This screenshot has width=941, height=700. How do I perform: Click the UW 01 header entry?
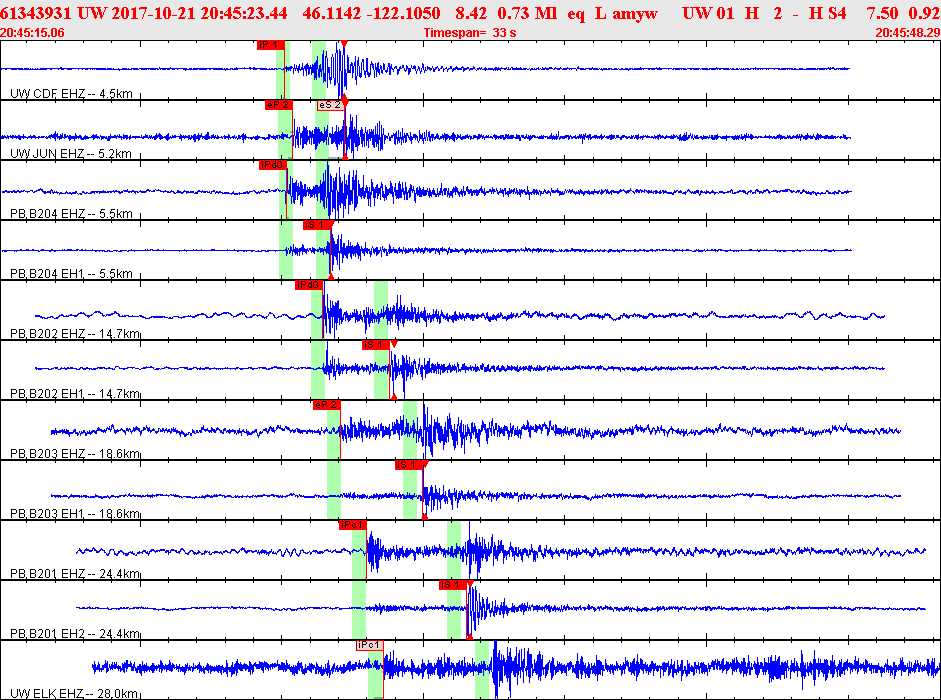pos(708,13)
